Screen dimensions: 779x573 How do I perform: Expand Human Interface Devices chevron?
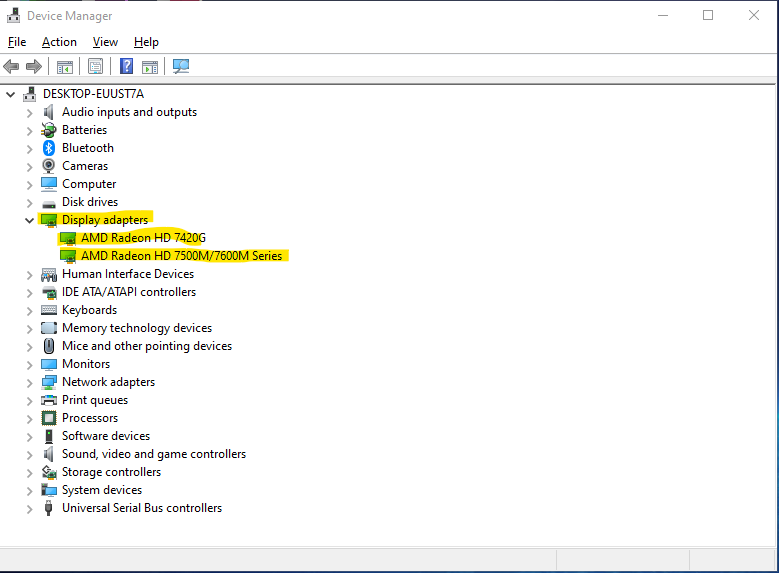(x=29, y=275)
